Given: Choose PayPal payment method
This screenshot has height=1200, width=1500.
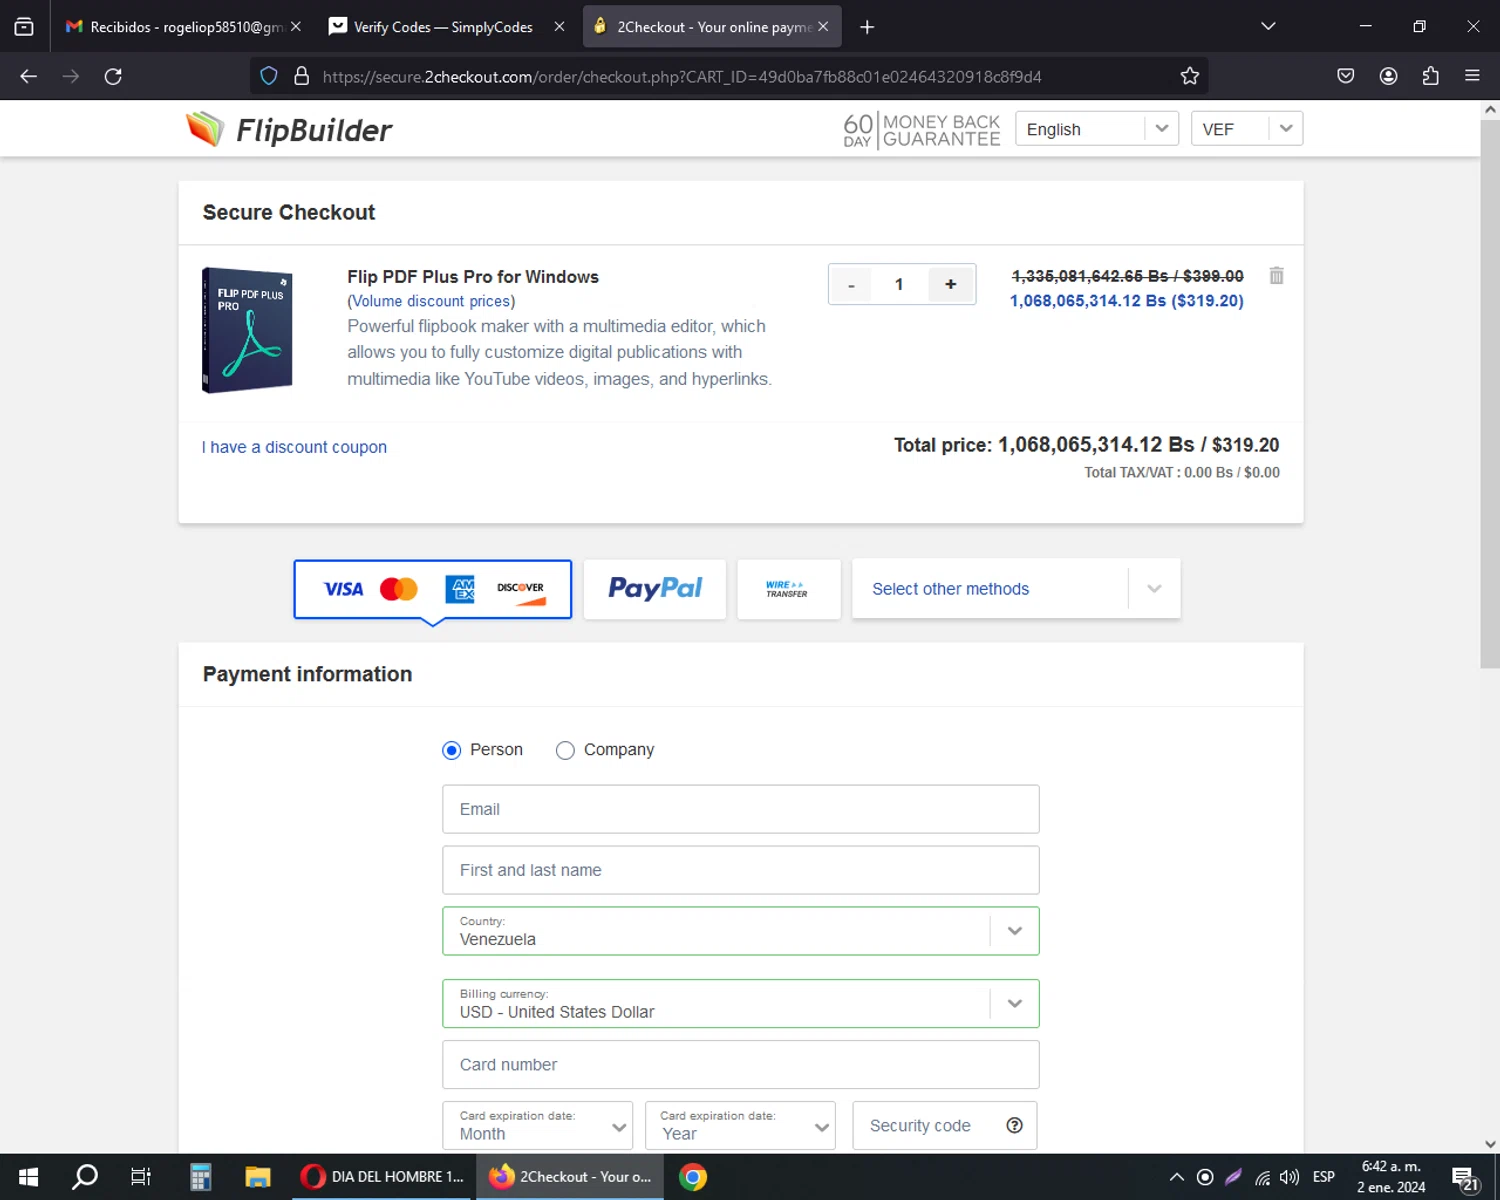Looking at the screenshot, I should click(x=655, y=589).
